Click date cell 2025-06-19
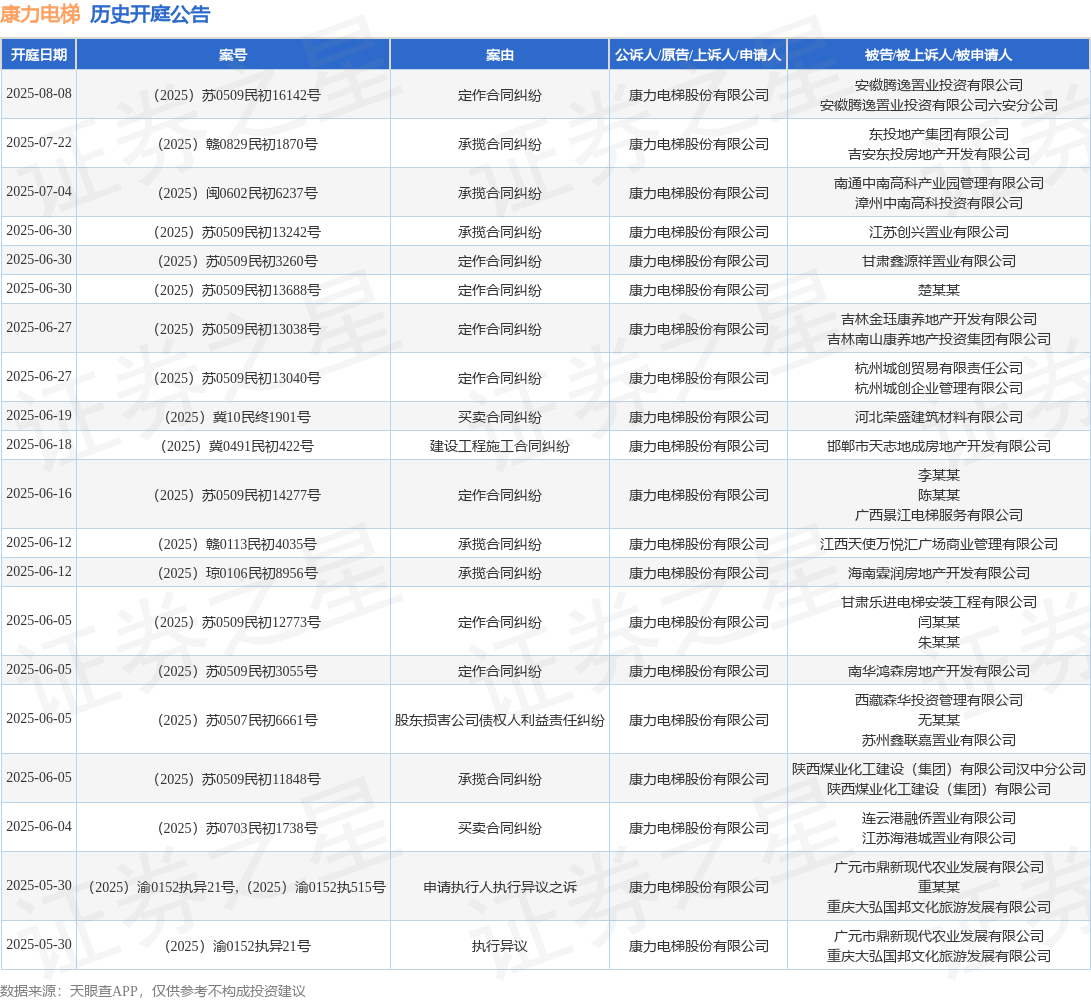 pyautogui.click(x=39, y=415)
